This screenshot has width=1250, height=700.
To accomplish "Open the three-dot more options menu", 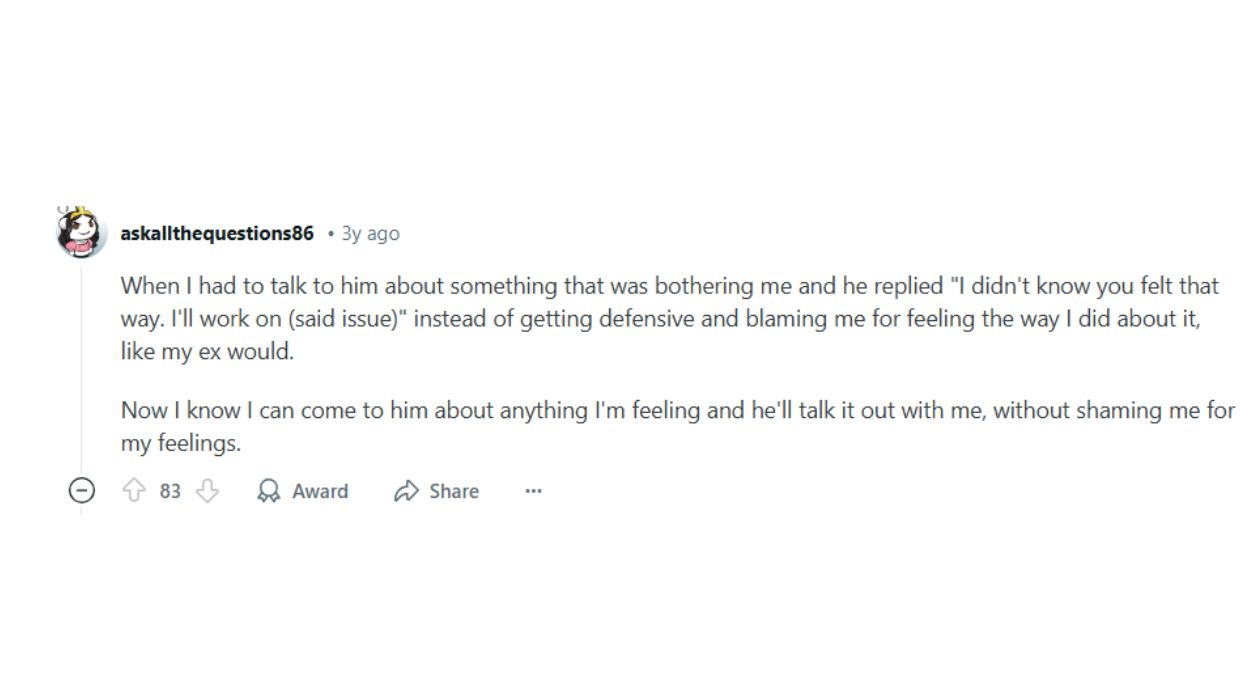I will [x=533, y=491].
